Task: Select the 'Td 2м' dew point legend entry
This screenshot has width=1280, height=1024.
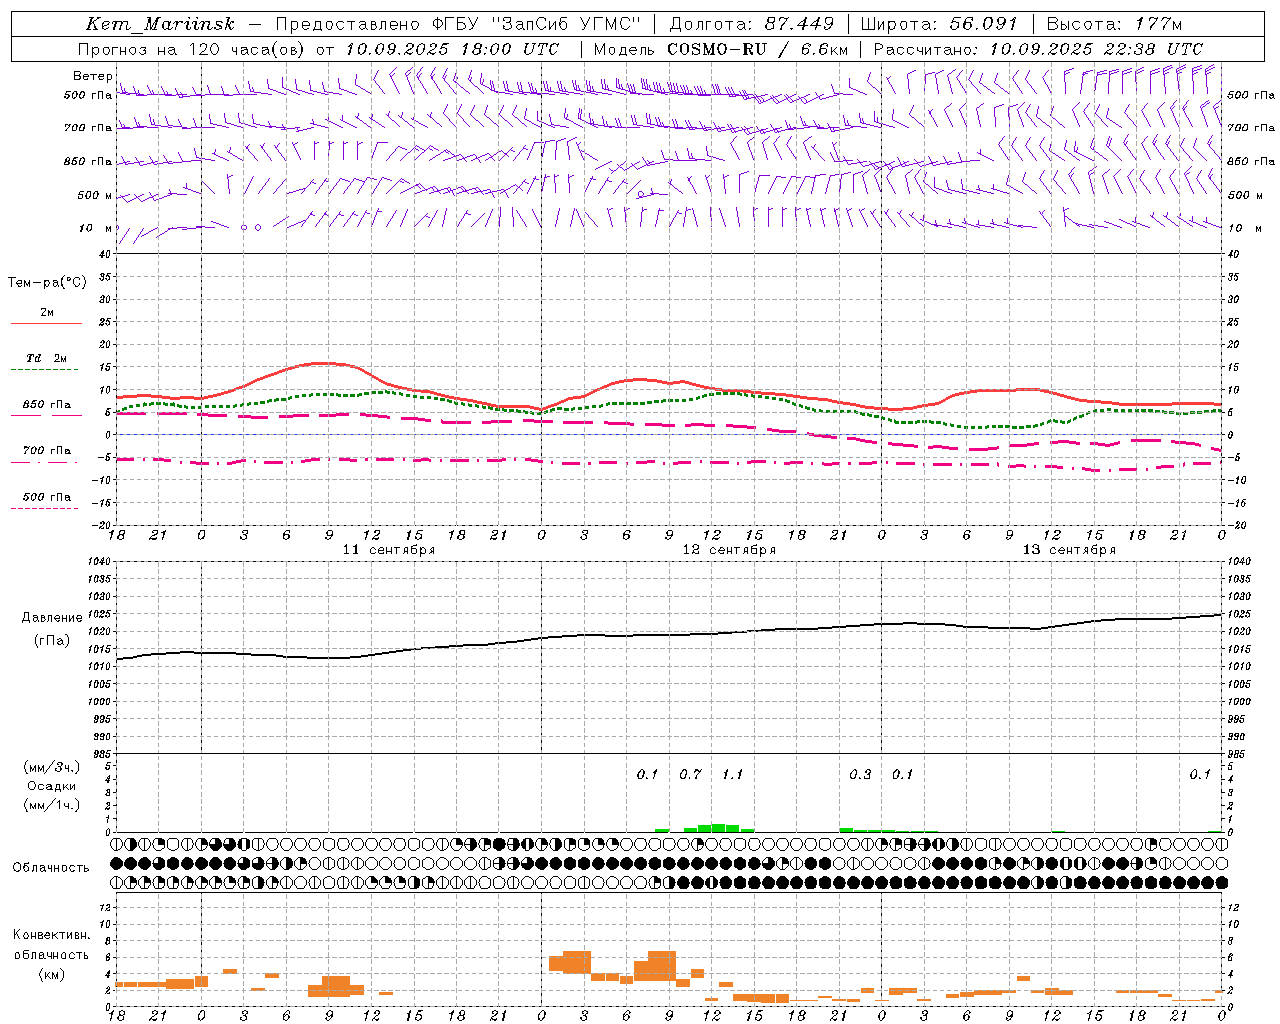Action: pos(47,358)
